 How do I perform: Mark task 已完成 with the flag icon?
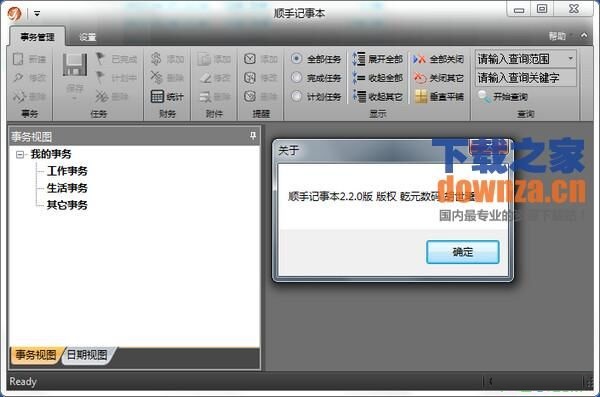(100, 59)
